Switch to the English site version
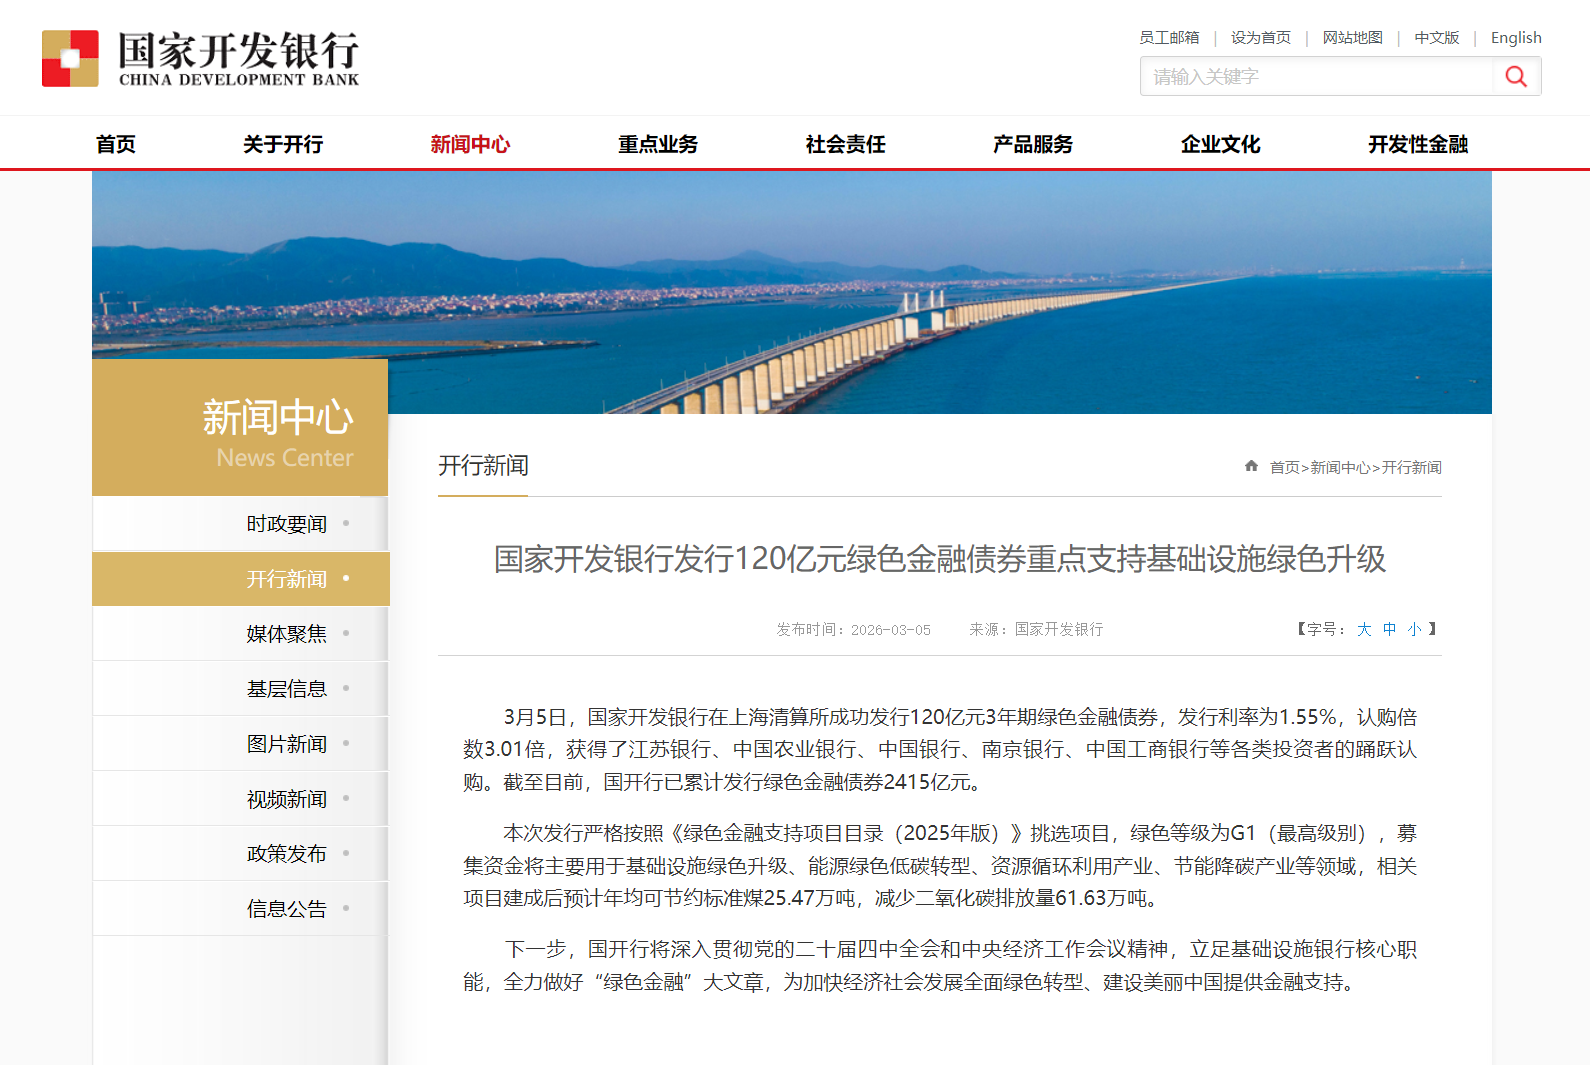The width and height of the screenshot is (1590, 1065). point(1515,38)
